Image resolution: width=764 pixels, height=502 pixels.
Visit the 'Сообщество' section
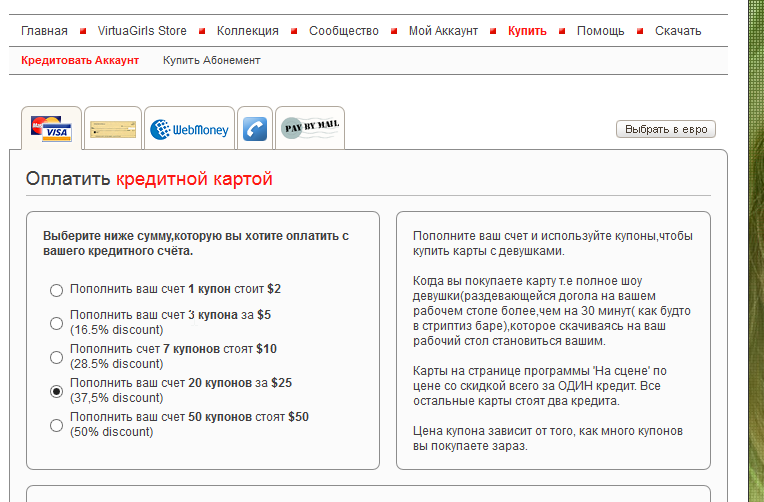pyautogui.click(x=344, y=31)
